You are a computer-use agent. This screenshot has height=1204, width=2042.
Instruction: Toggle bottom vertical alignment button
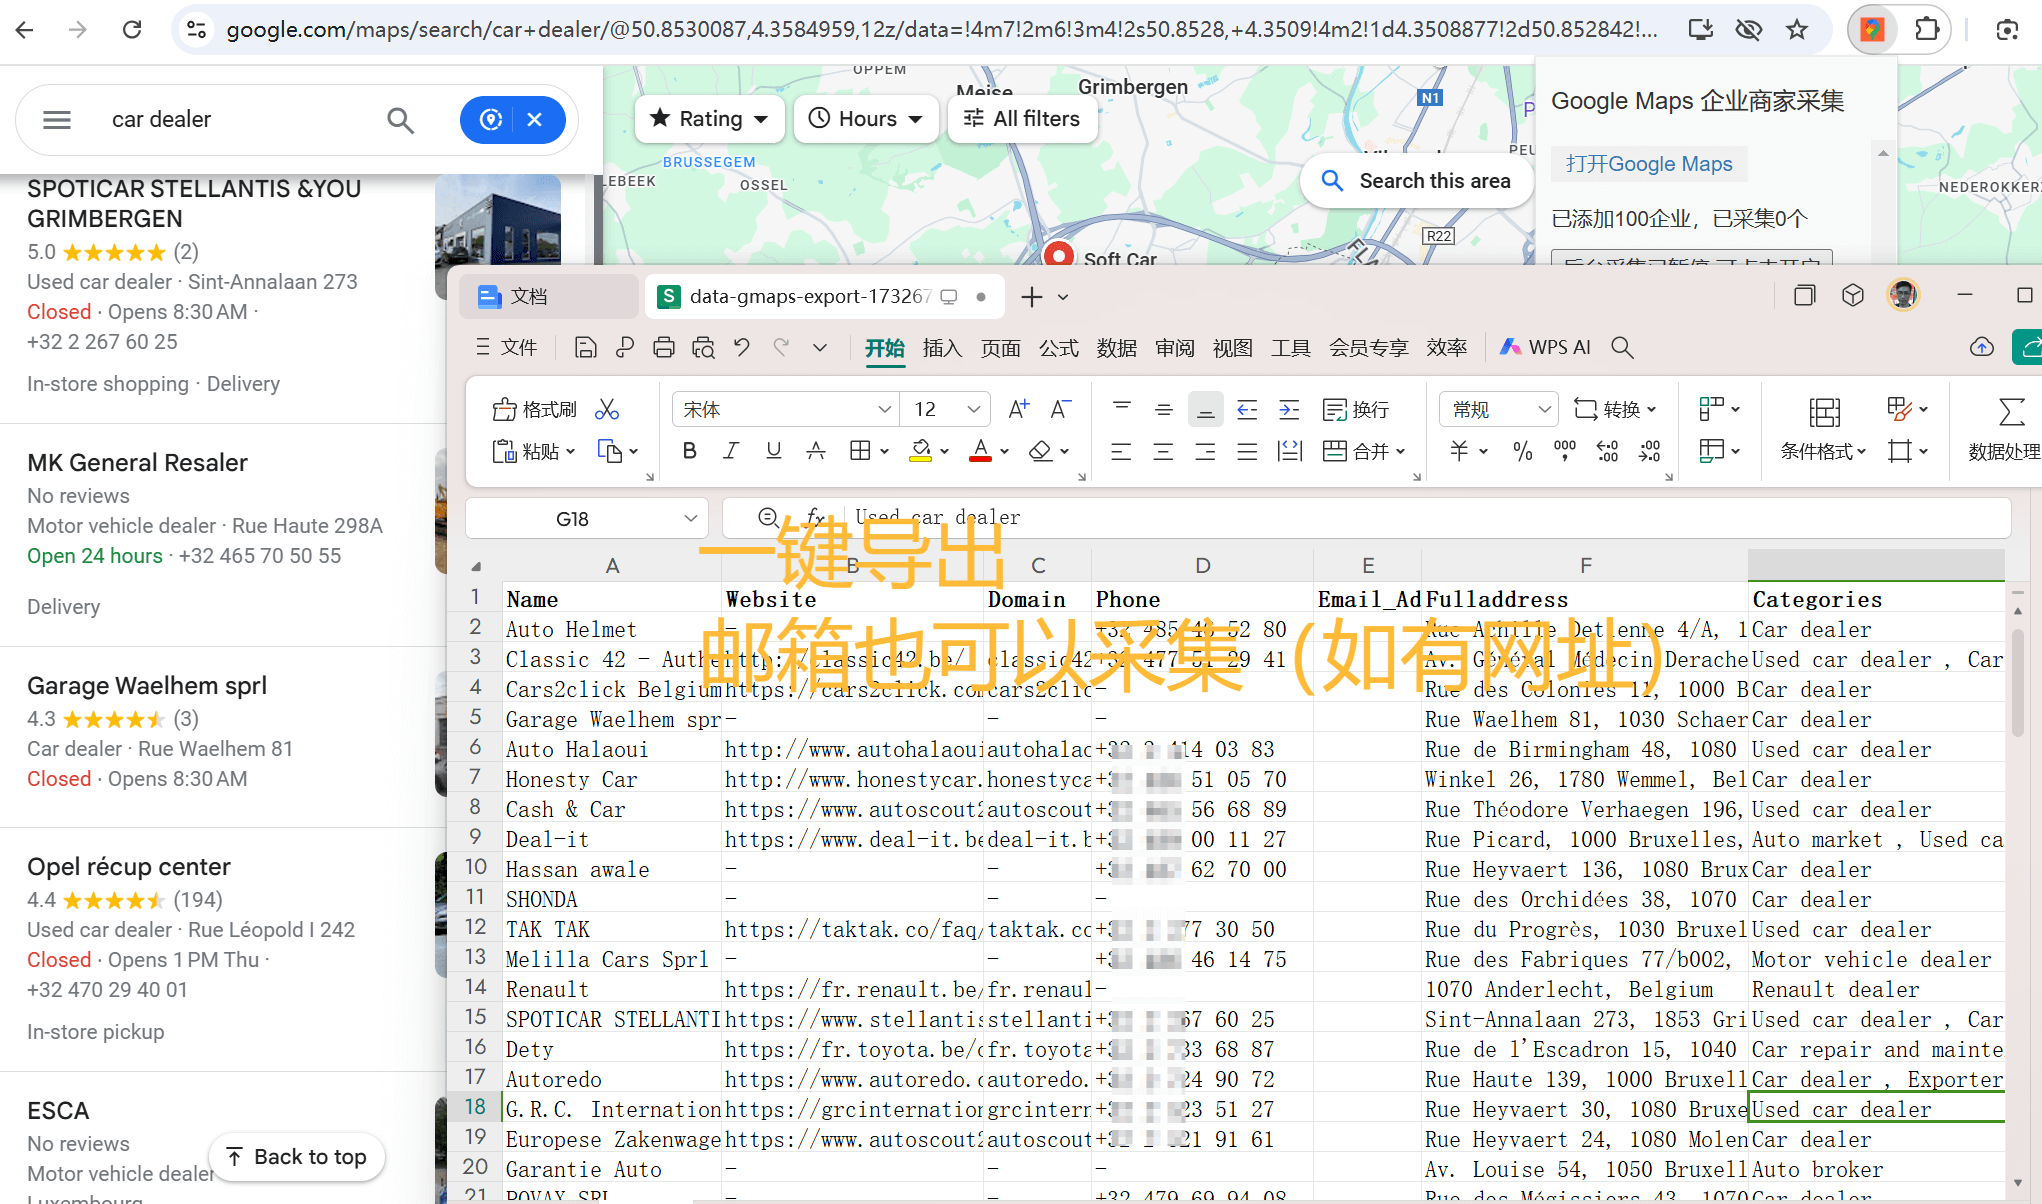click(1205, 409)
